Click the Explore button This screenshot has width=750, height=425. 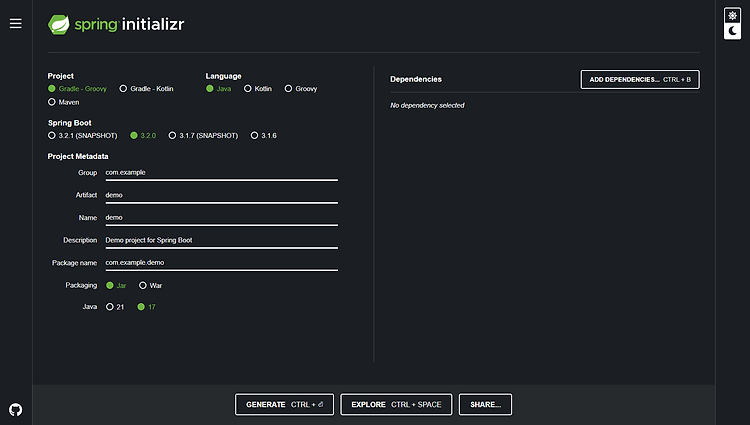coord(396,404)
